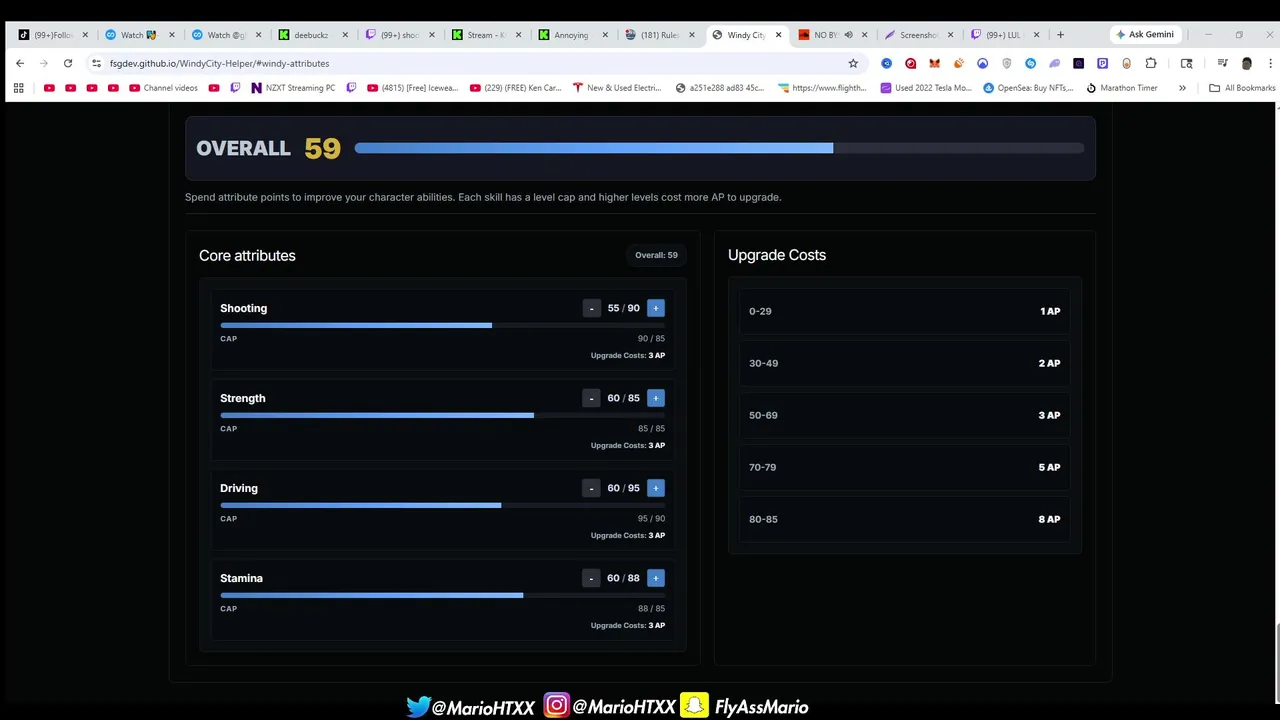Click the 'Overall: 59' badge
1280x720 pixels.
[656, 255]
